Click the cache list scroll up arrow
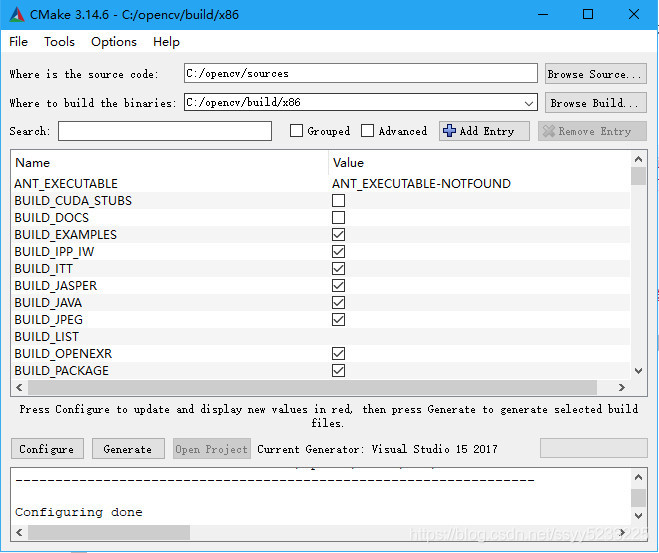This screenshot has width=659, height=553. point(638,159)
